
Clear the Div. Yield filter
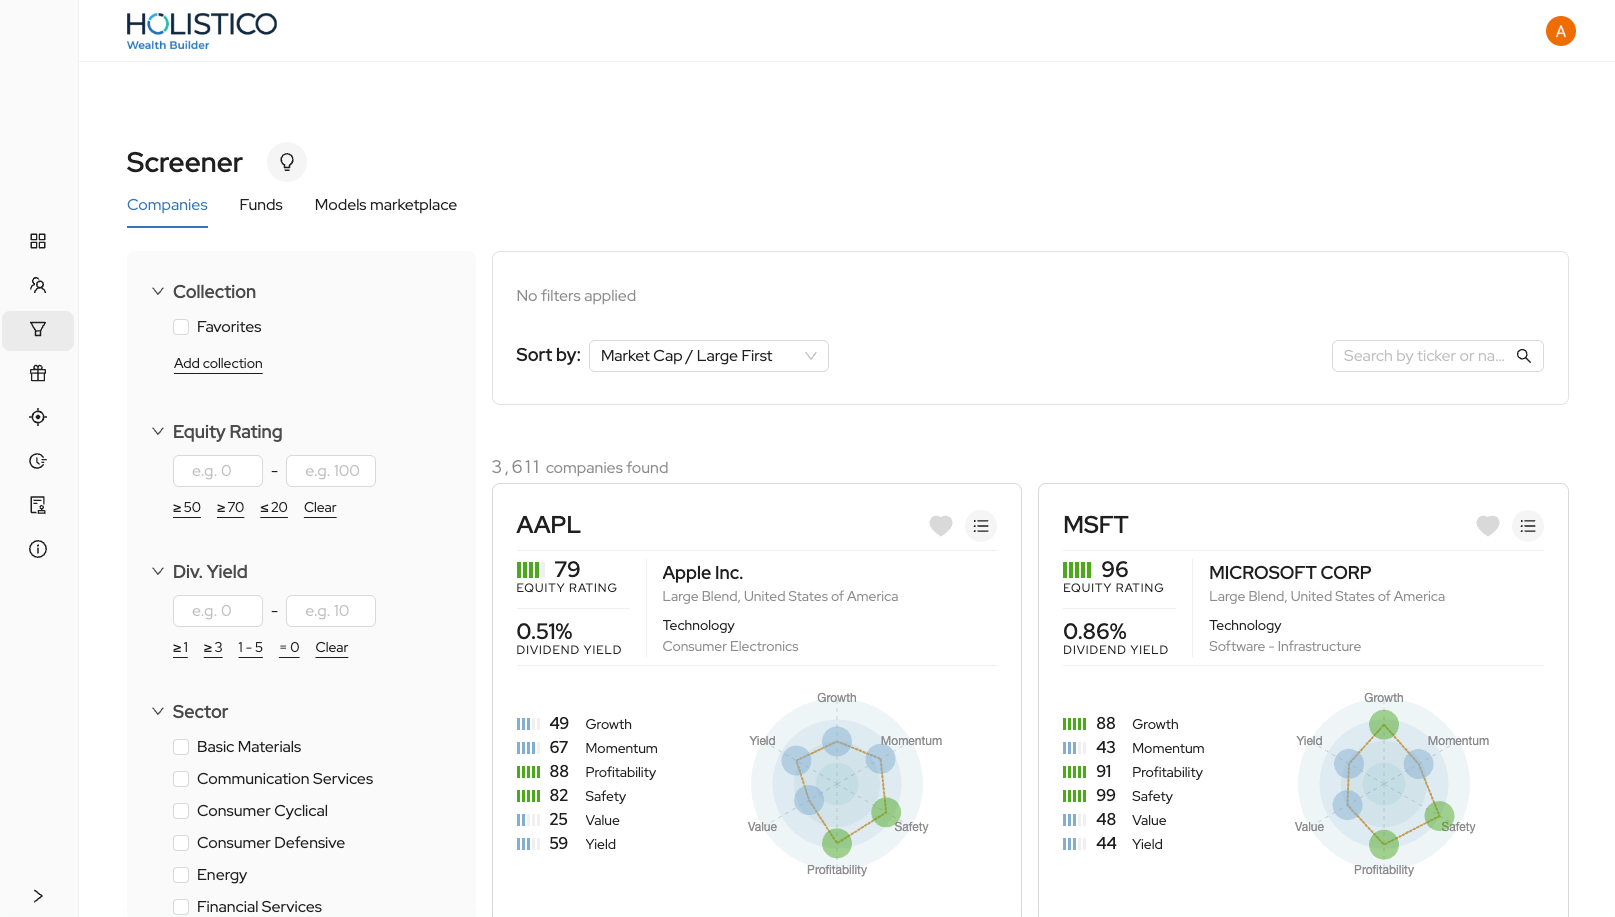332,648
